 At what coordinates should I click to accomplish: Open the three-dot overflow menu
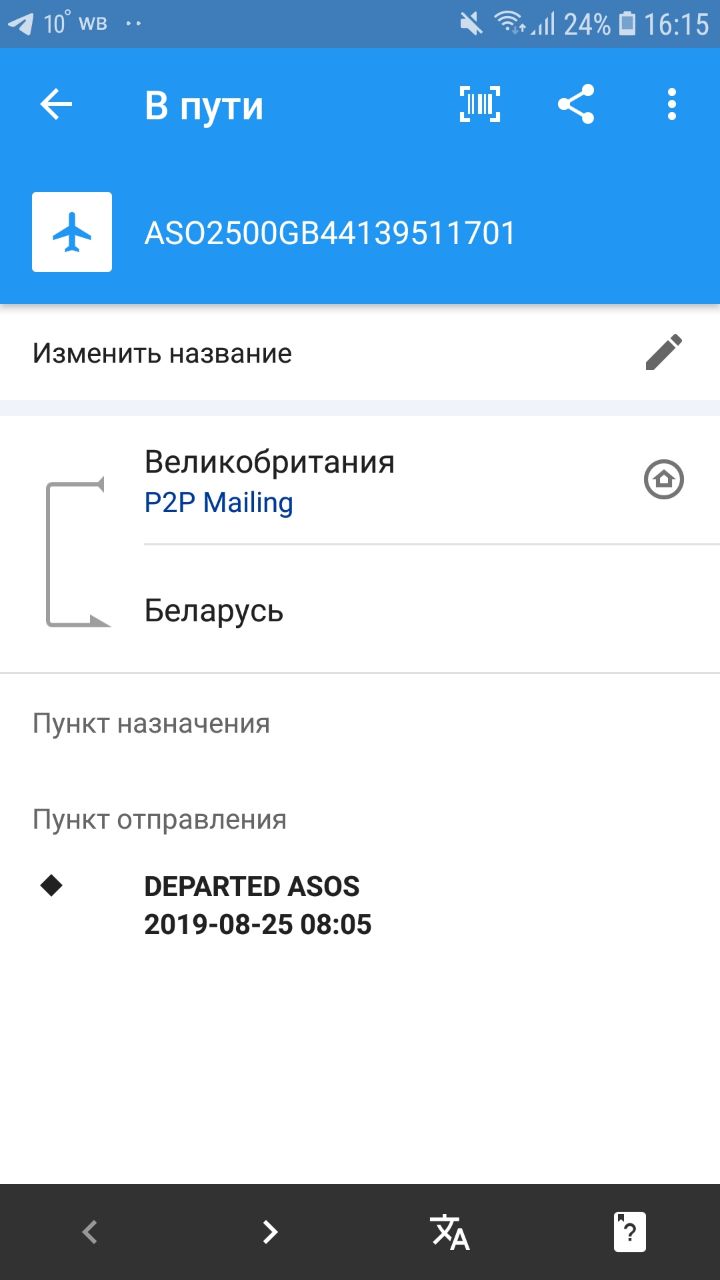click(x=671, y=104)
